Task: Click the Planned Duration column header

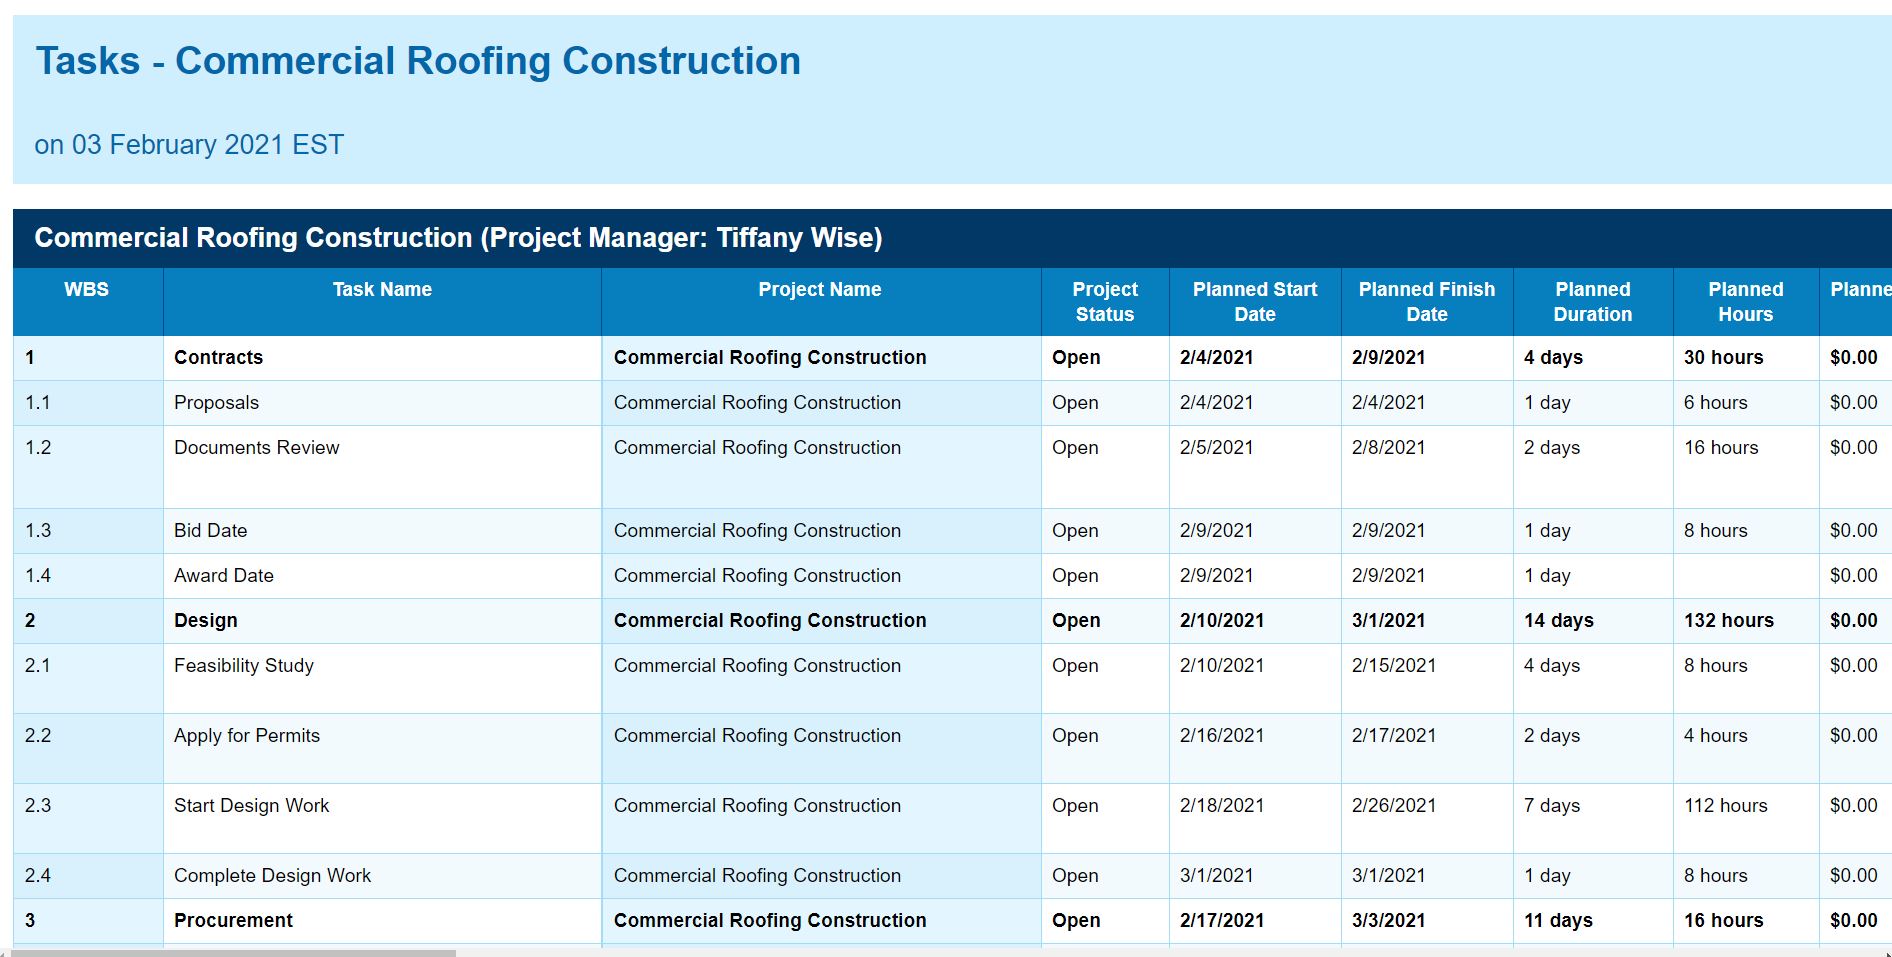Action: coord(1592,301)
